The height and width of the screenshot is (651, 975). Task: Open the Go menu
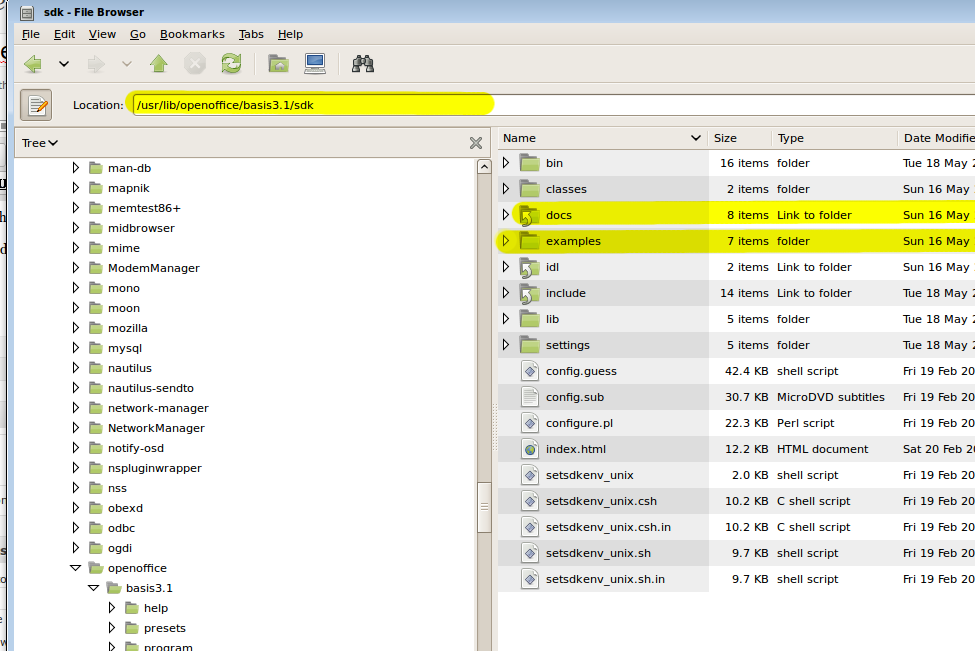(x=137, y=34)
